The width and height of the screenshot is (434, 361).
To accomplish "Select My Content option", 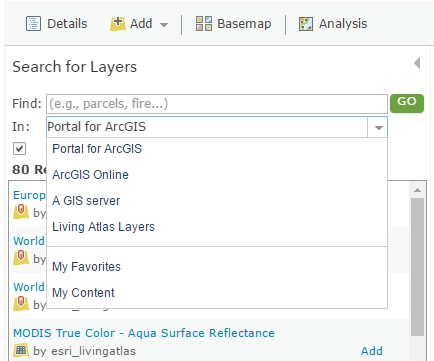I will (217, 293).
